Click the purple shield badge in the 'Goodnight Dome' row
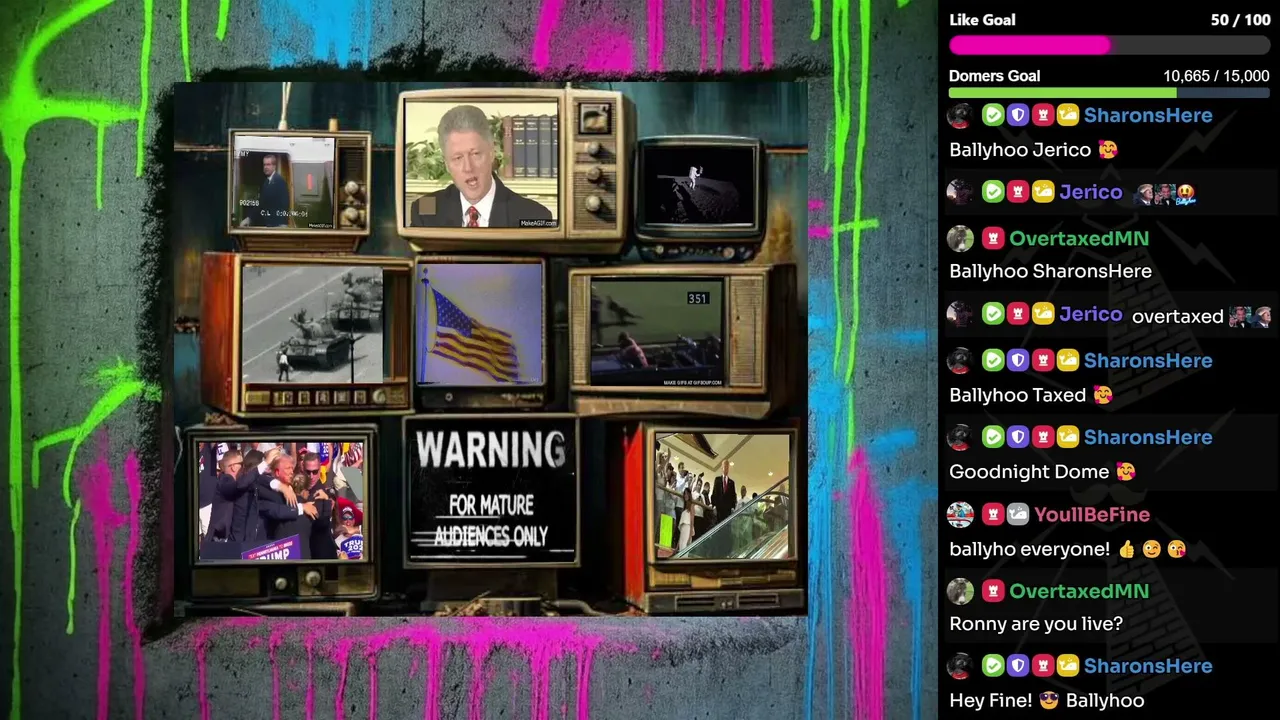This screenshot has width=1280, height=720. tap(1018, 437)
